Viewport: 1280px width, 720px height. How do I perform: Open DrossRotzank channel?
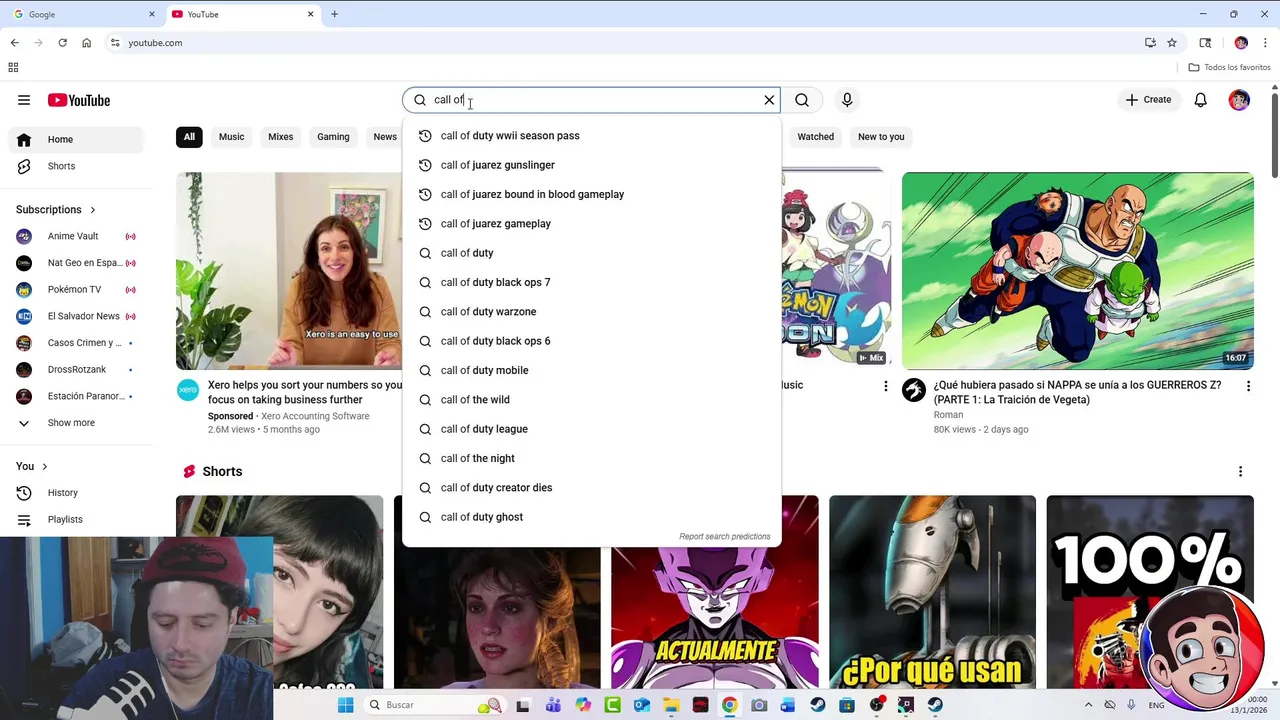coord(76,370)
